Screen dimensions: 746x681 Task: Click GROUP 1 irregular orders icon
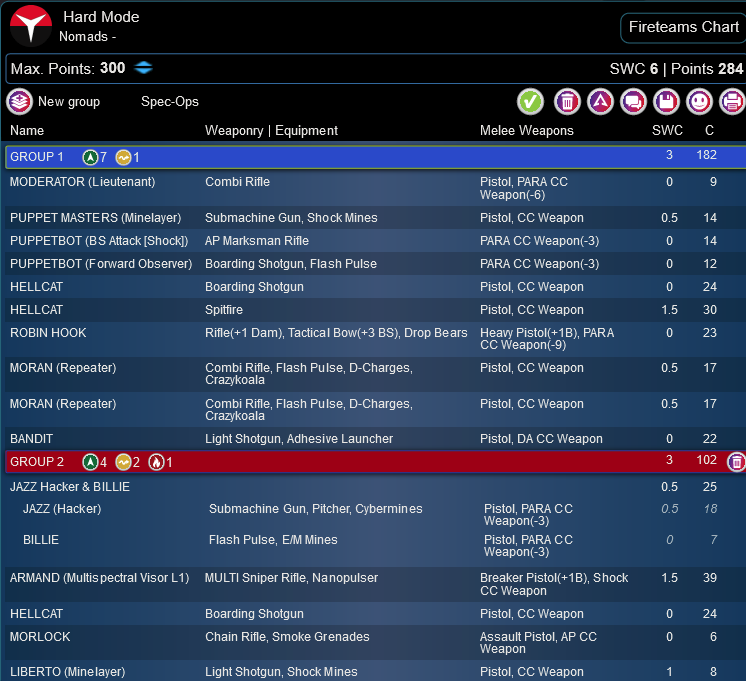pyautogui.click(x=123, y=157)
